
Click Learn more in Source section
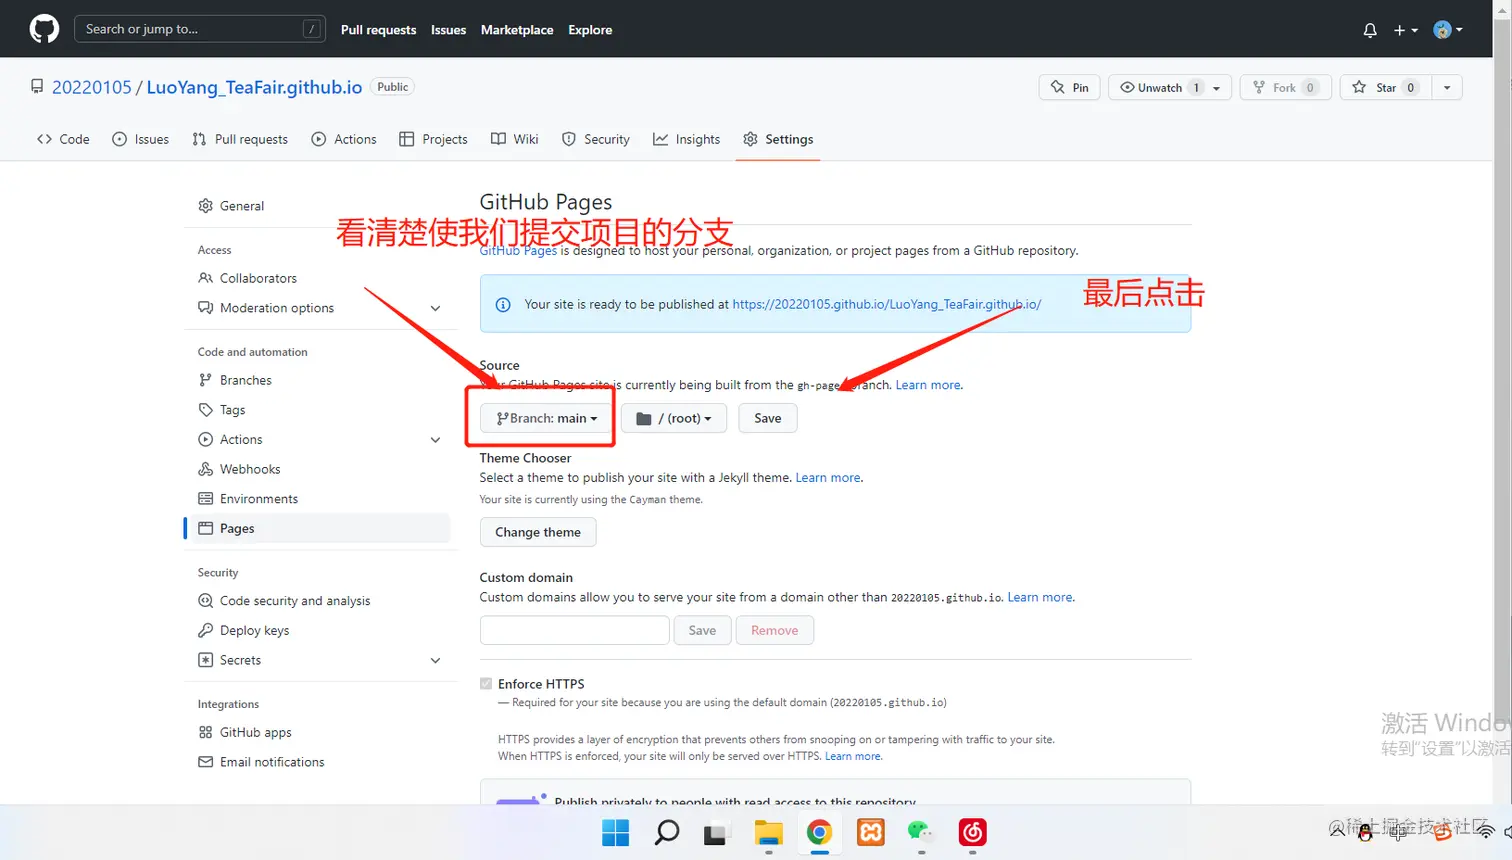(928, 385)
